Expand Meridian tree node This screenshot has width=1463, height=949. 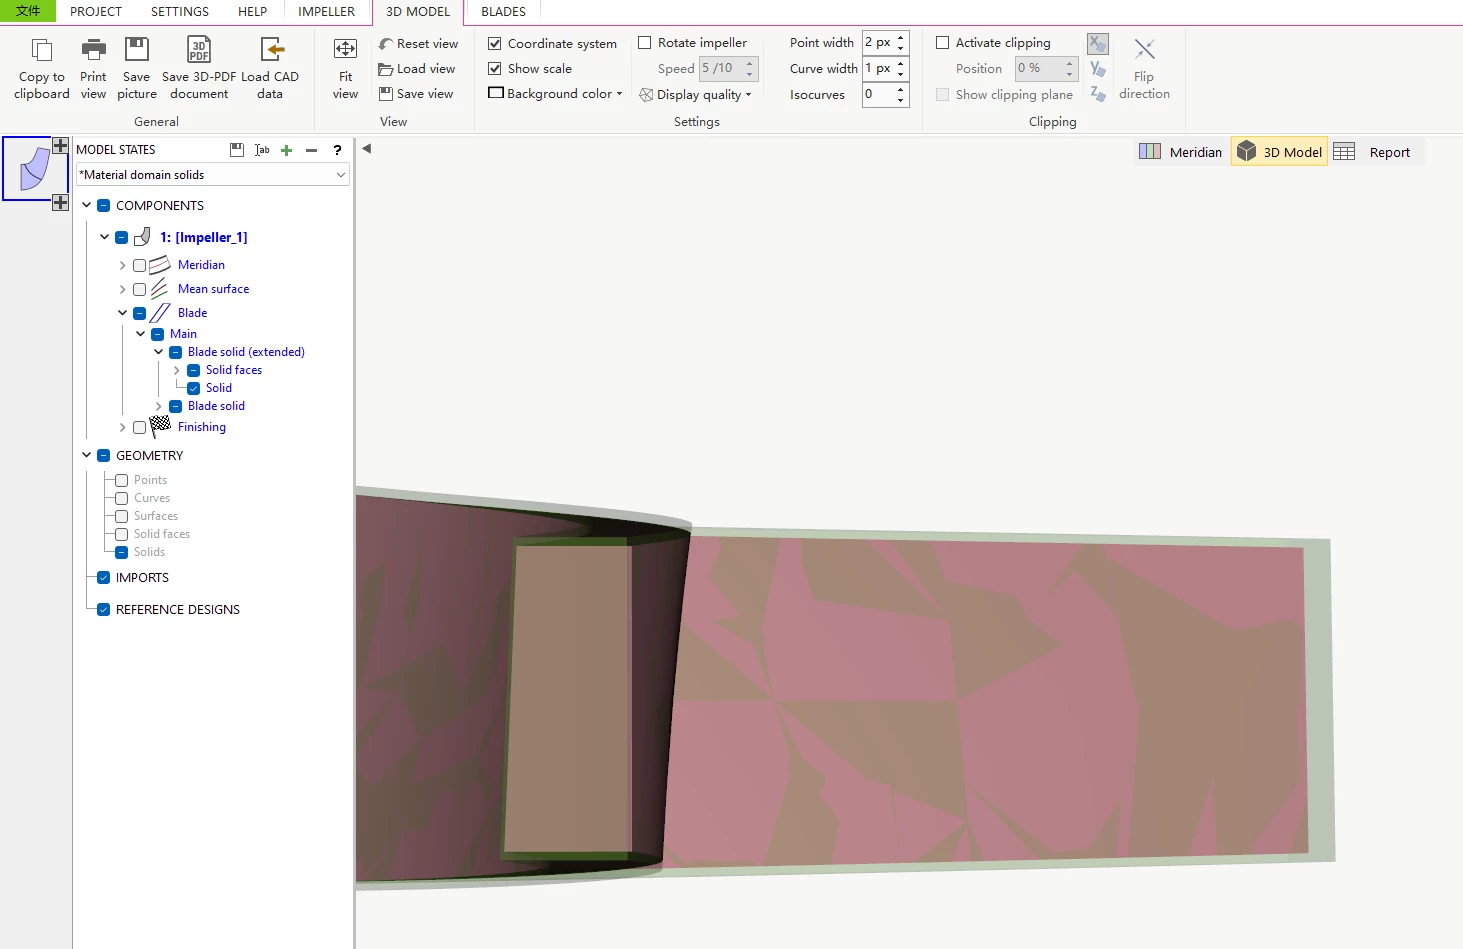(123, 266)
